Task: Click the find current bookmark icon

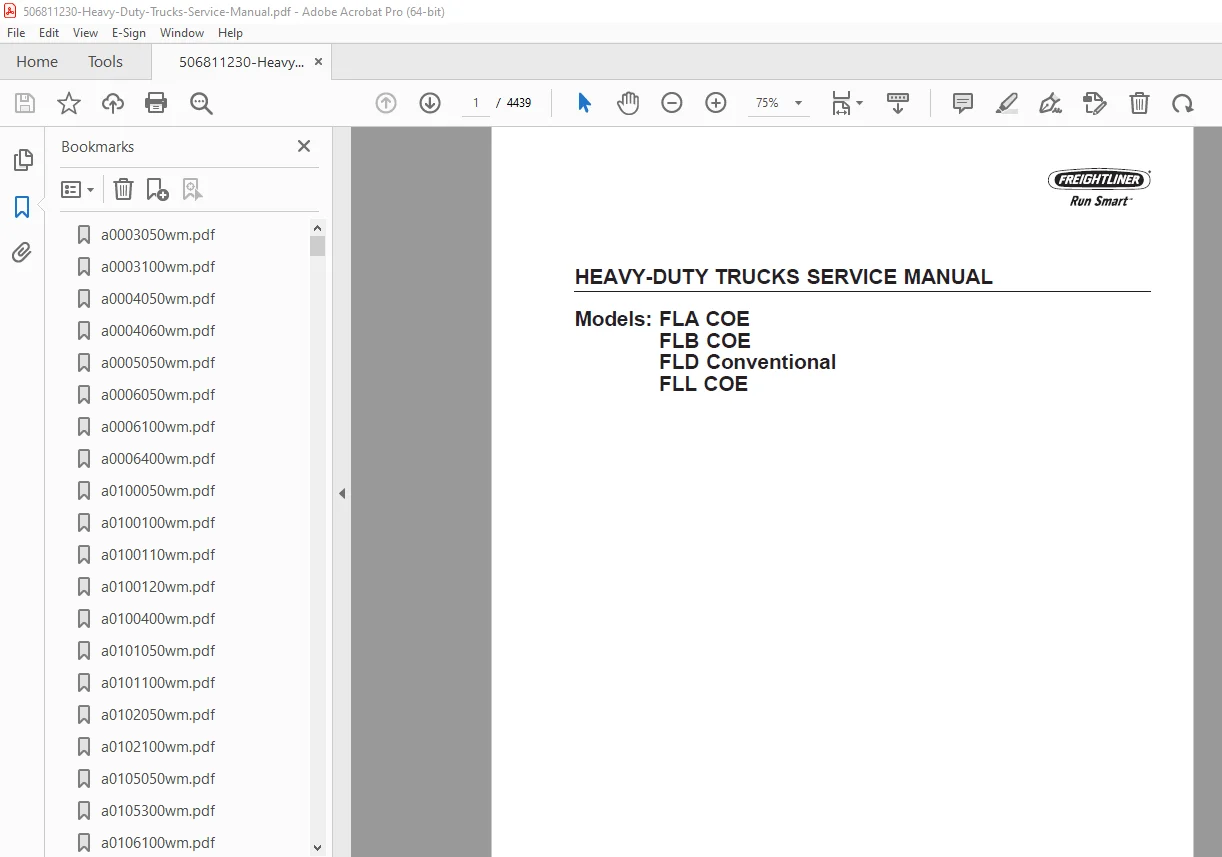Action: (x=193, y=189)
